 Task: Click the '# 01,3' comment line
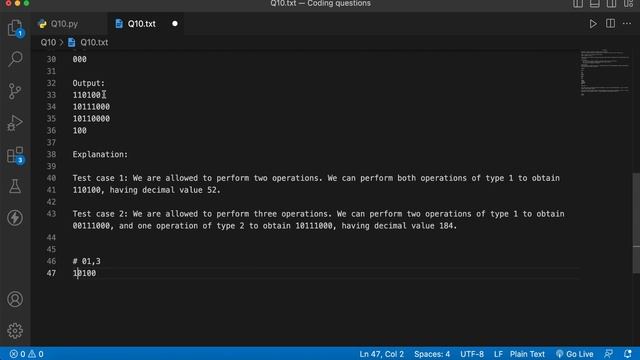(87, 261)
